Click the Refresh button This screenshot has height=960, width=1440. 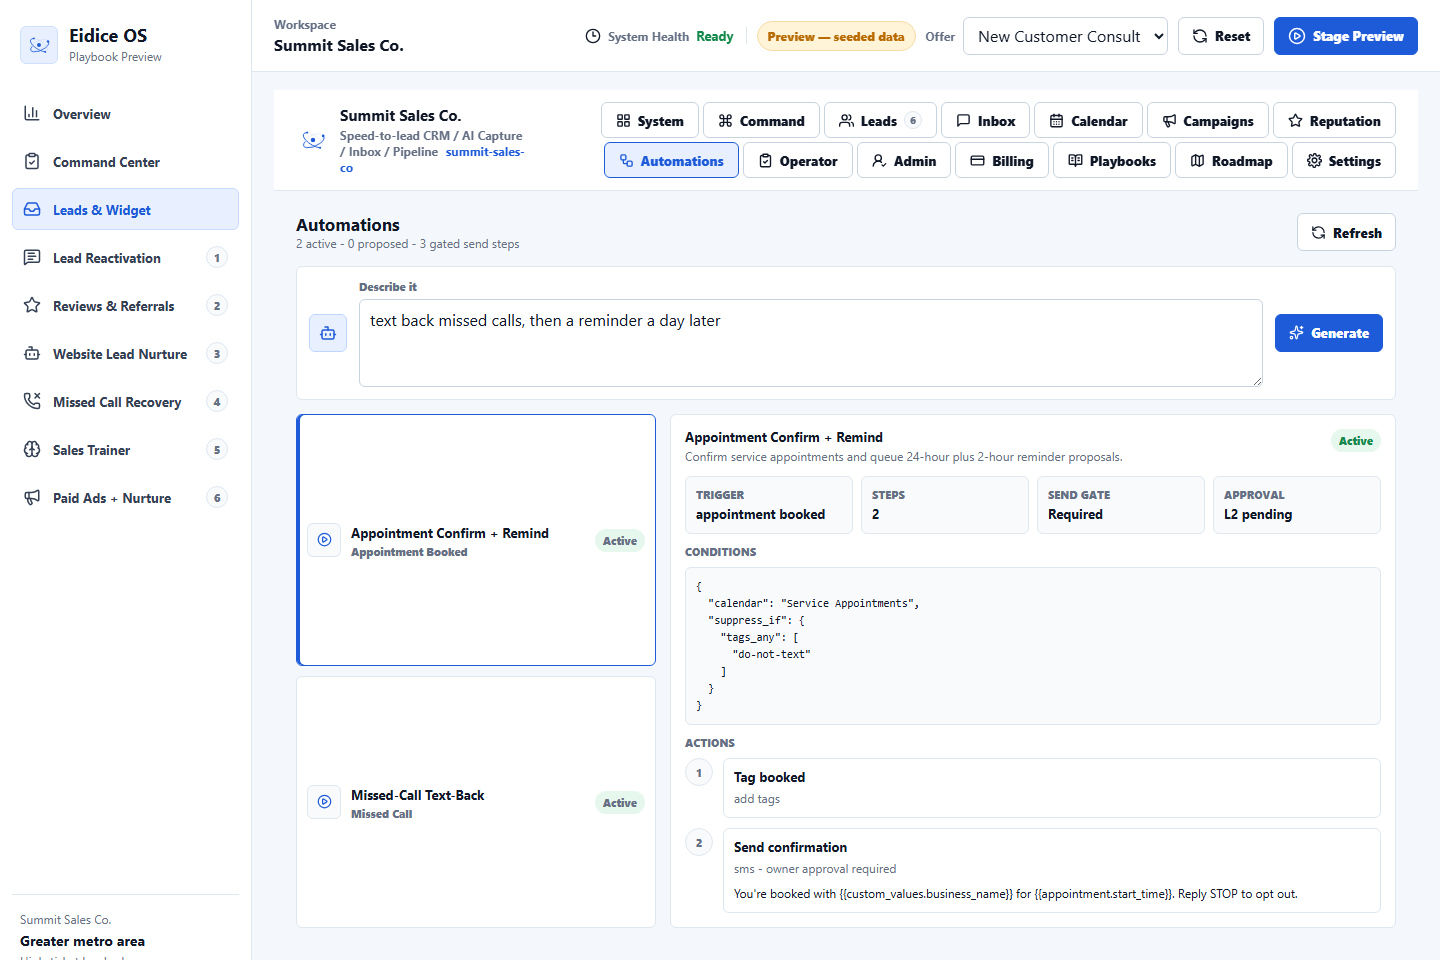coord(1346,232)
